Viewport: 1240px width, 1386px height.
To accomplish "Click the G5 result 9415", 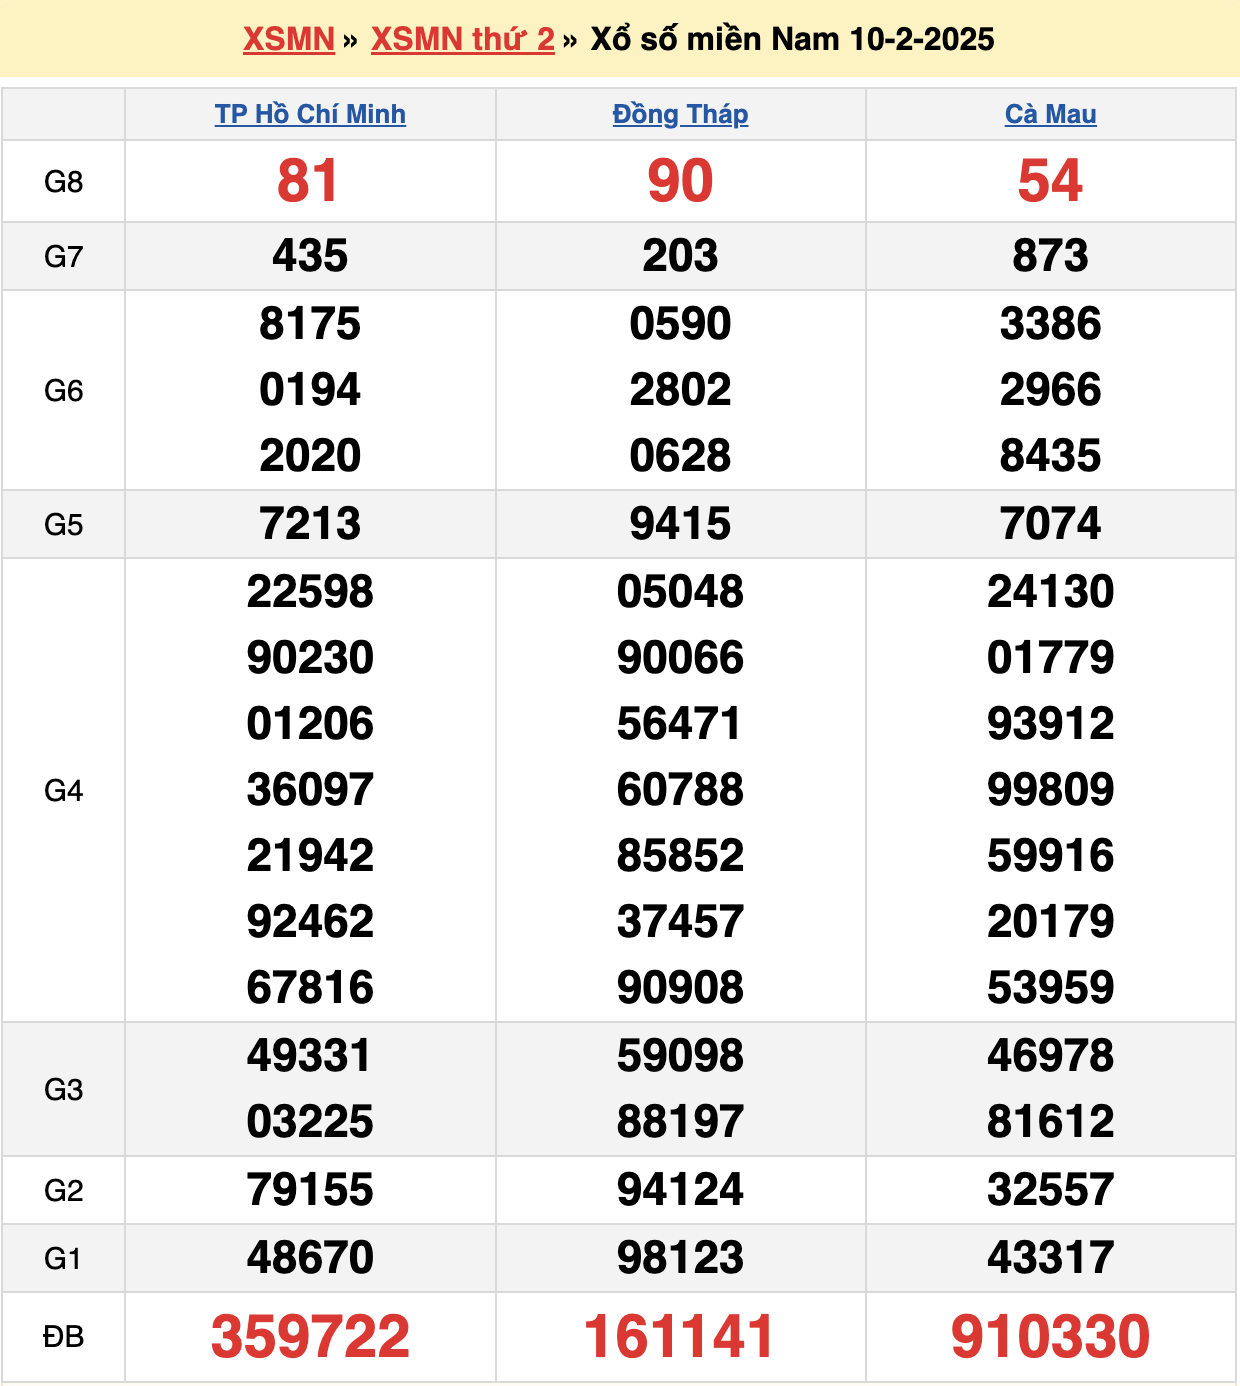I will pyautogui.click(x=680, y=524).
